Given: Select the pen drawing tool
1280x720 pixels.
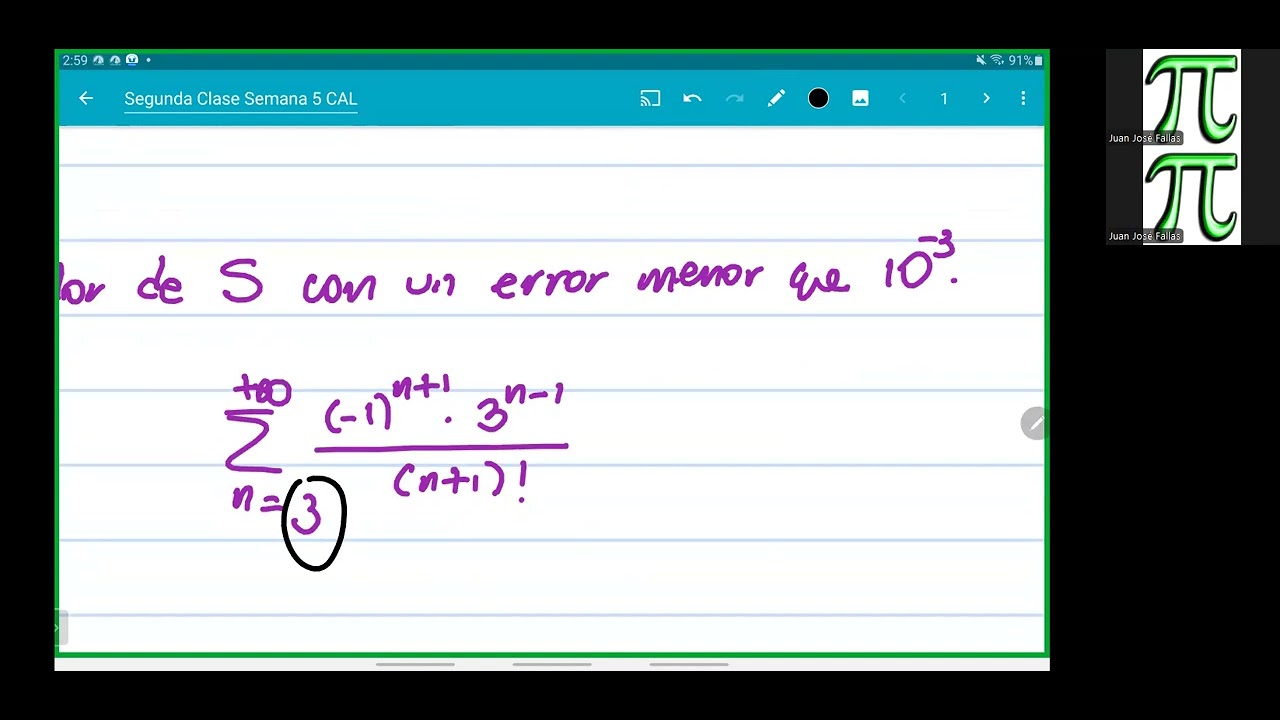Looking at the screenshot, I should 776,98.
